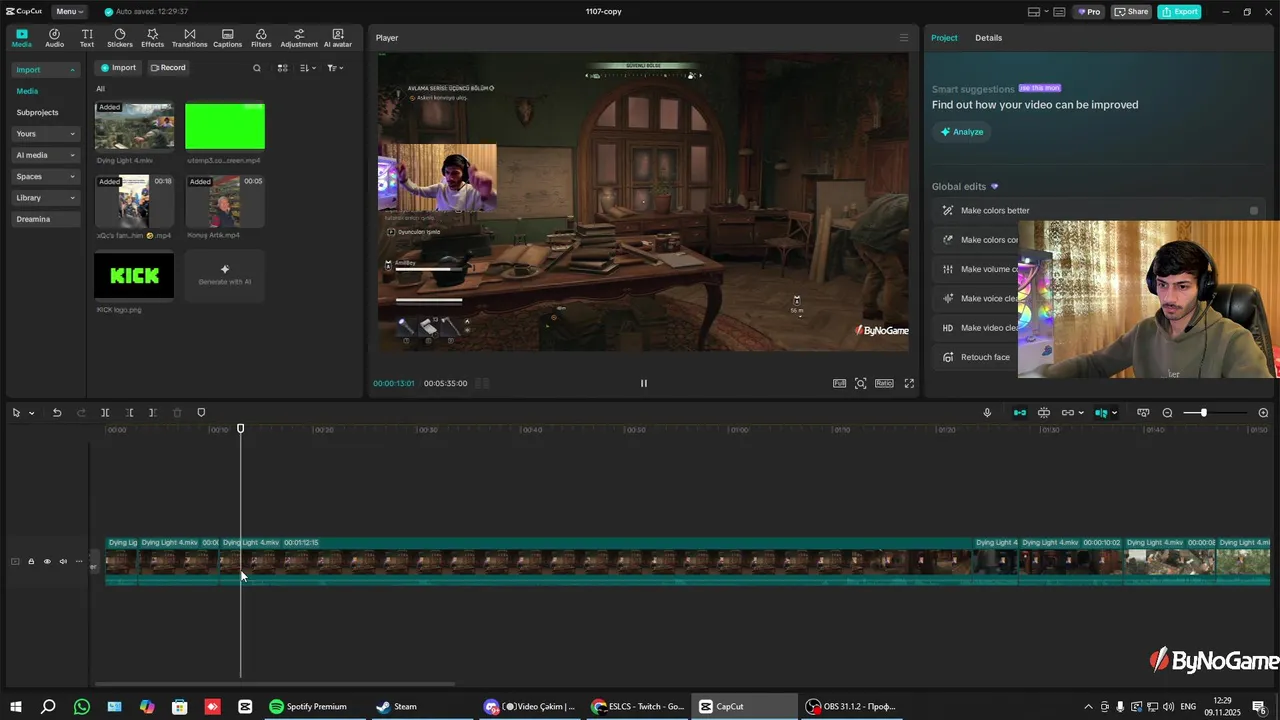Image resolution: width=1280 pixels, height=720 pixels.
Task: Expand the Yours section
Action: point(46,134)
